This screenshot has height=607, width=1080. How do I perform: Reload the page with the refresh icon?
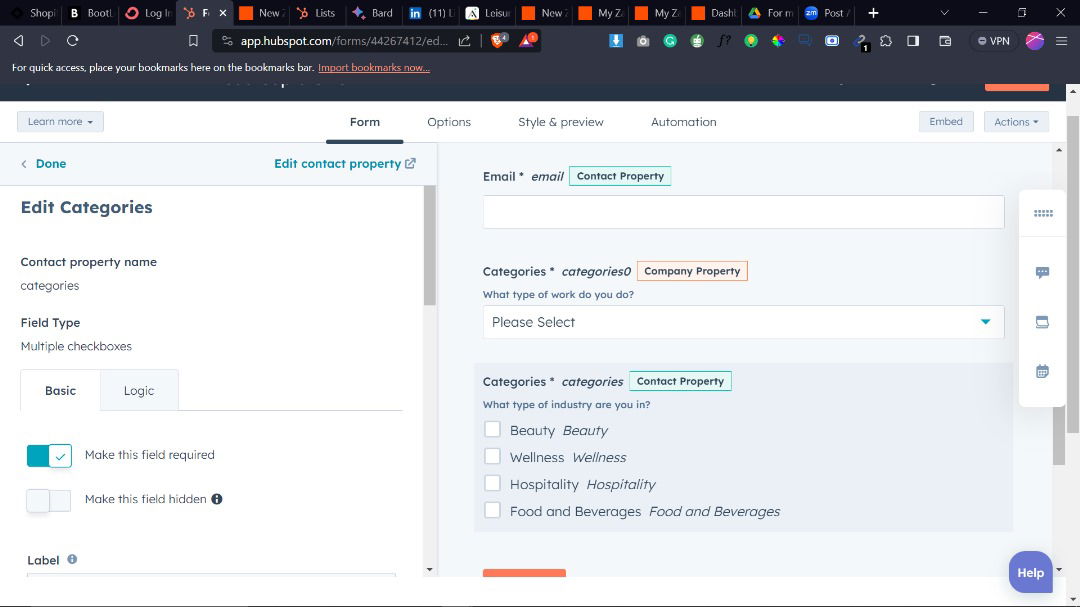pyautogui.click(x=72, y=41)
